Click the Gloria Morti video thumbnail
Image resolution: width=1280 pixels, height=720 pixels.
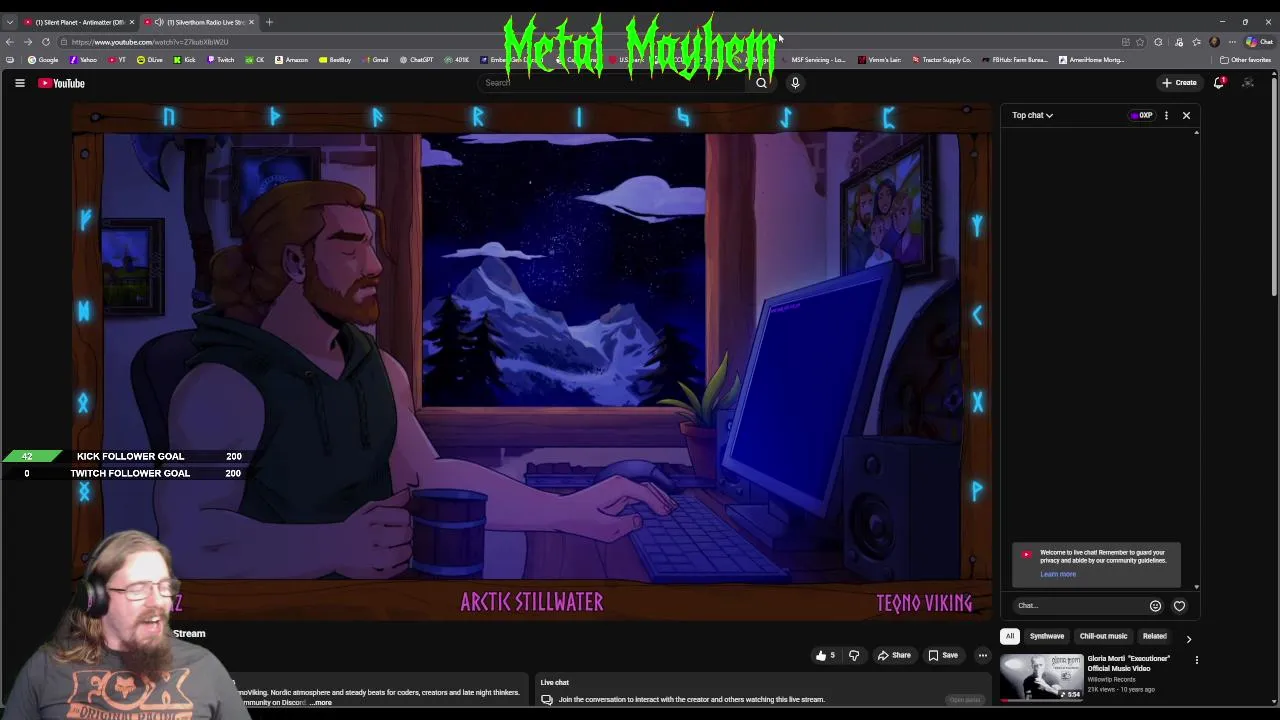[x=1041, y=677]
